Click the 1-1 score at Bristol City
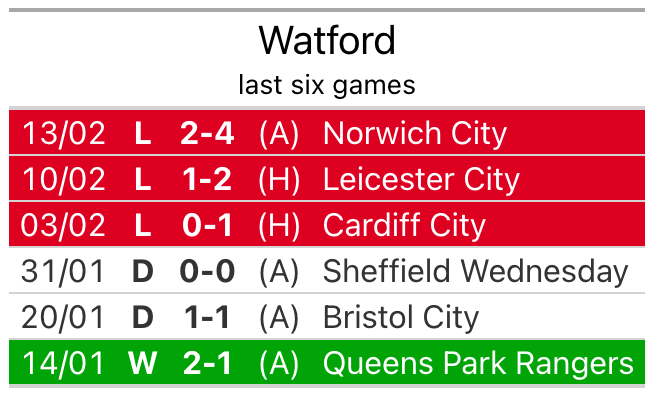 coord(207,317)
